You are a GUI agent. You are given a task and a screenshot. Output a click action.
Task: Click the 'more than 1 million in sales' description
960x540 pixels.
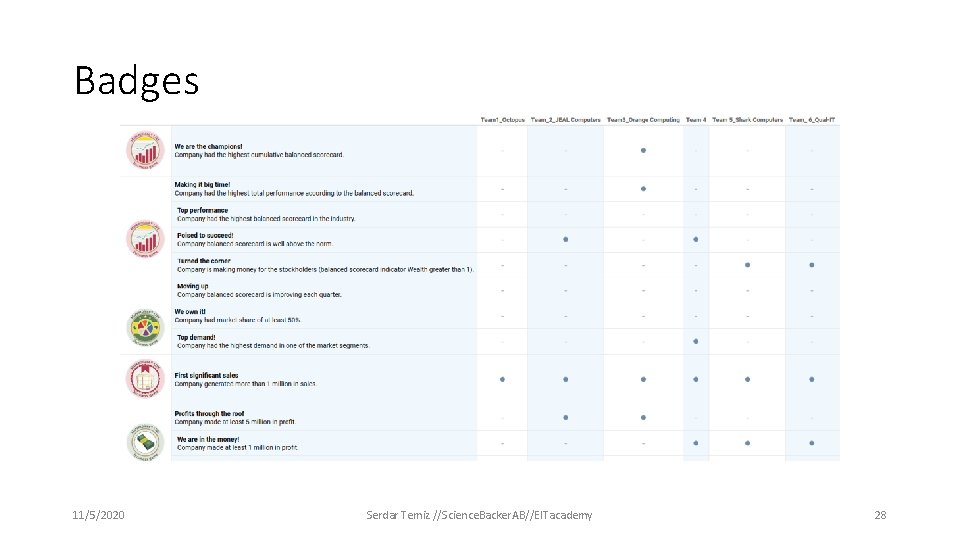[x=245, y=384]
